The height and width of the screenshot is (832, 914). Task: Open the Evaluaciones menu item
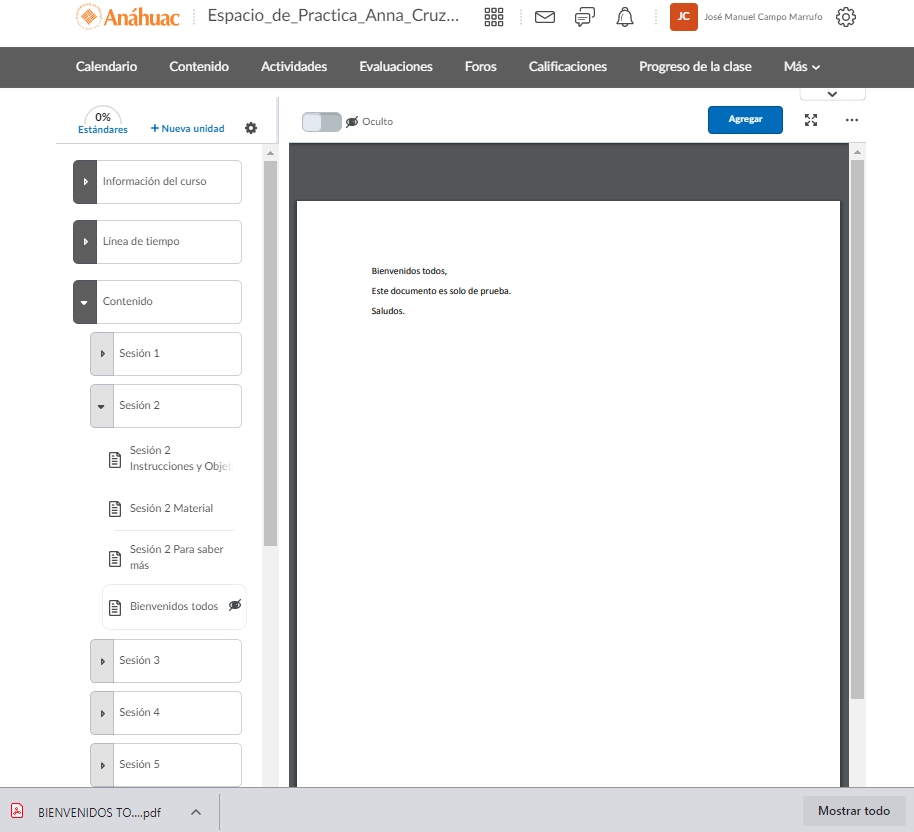(396, 67)
